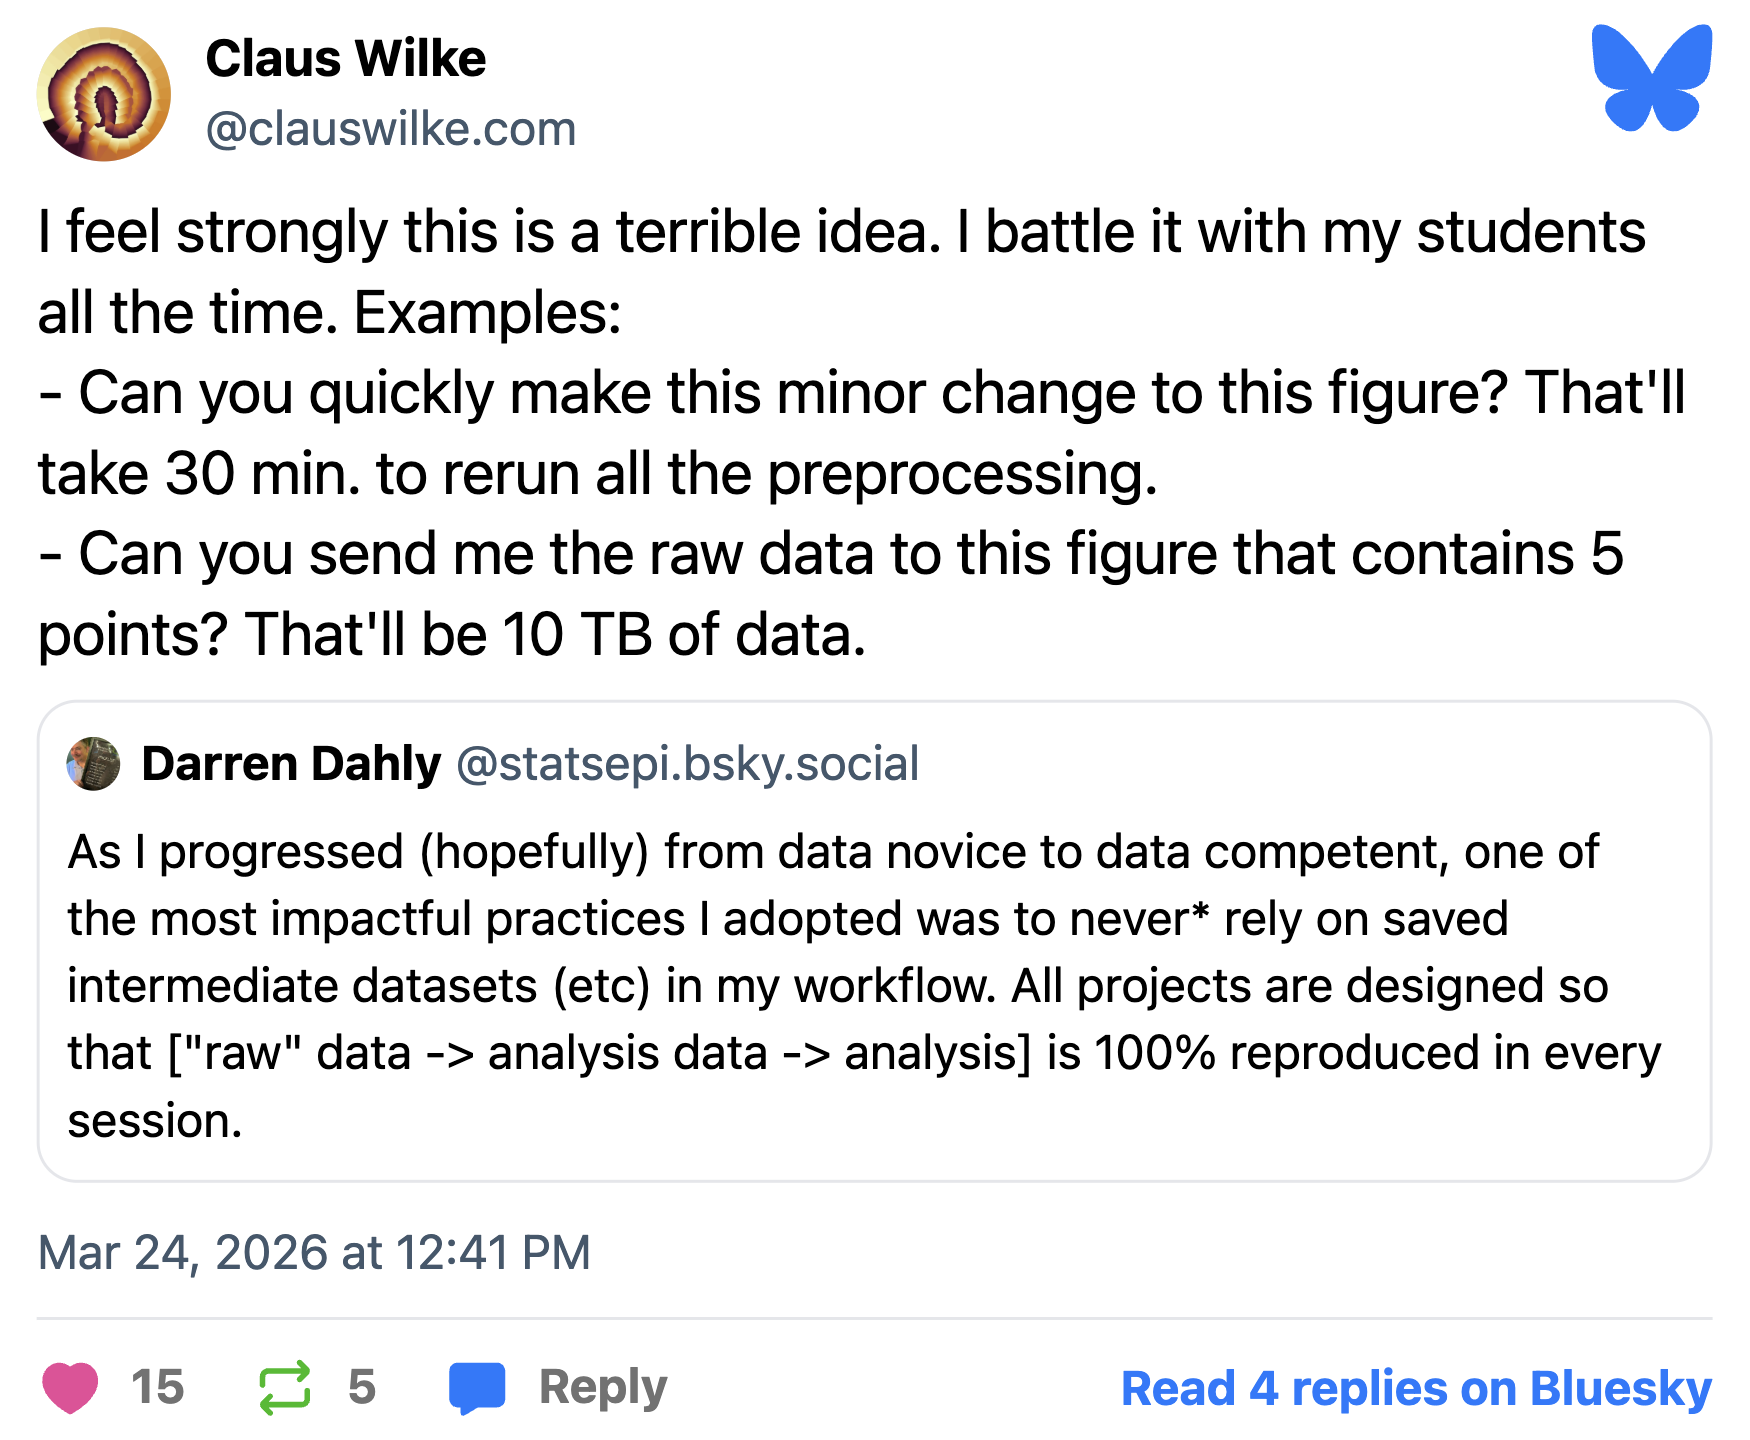Click the Darren Dahly author name

point(291,764)
